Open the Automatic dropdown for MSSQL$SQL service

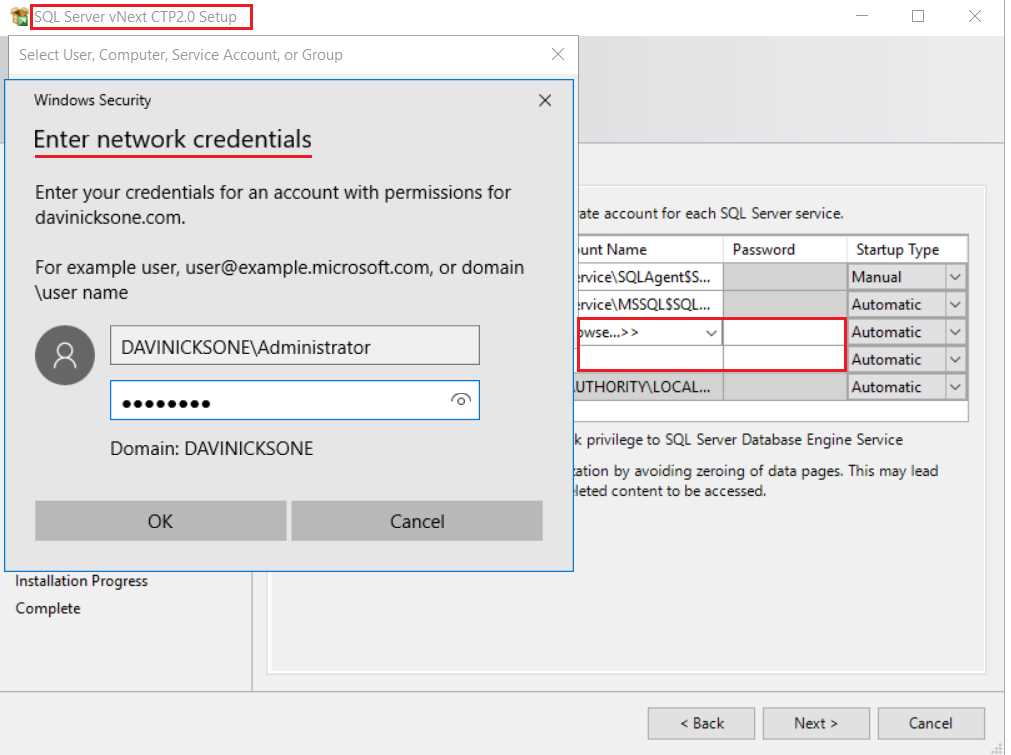(x=954, y=304)
